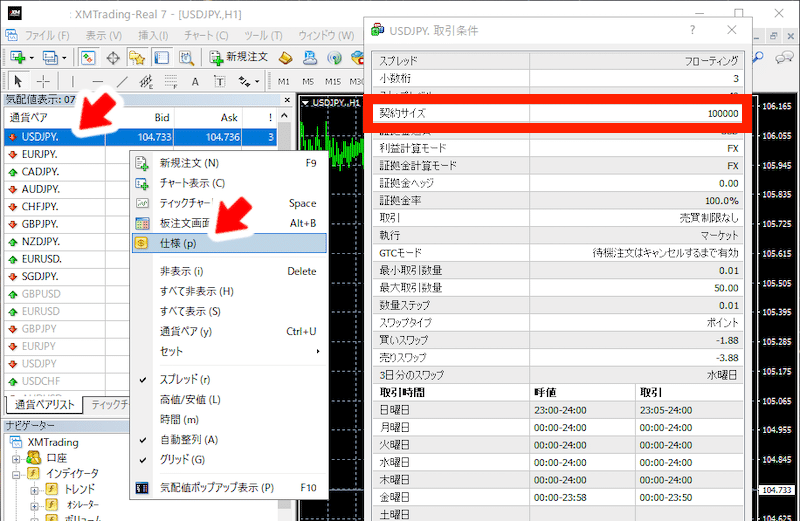Open the チャート (C) menu
This screenshot has height=521, width=800.
[x=206, y=35]
